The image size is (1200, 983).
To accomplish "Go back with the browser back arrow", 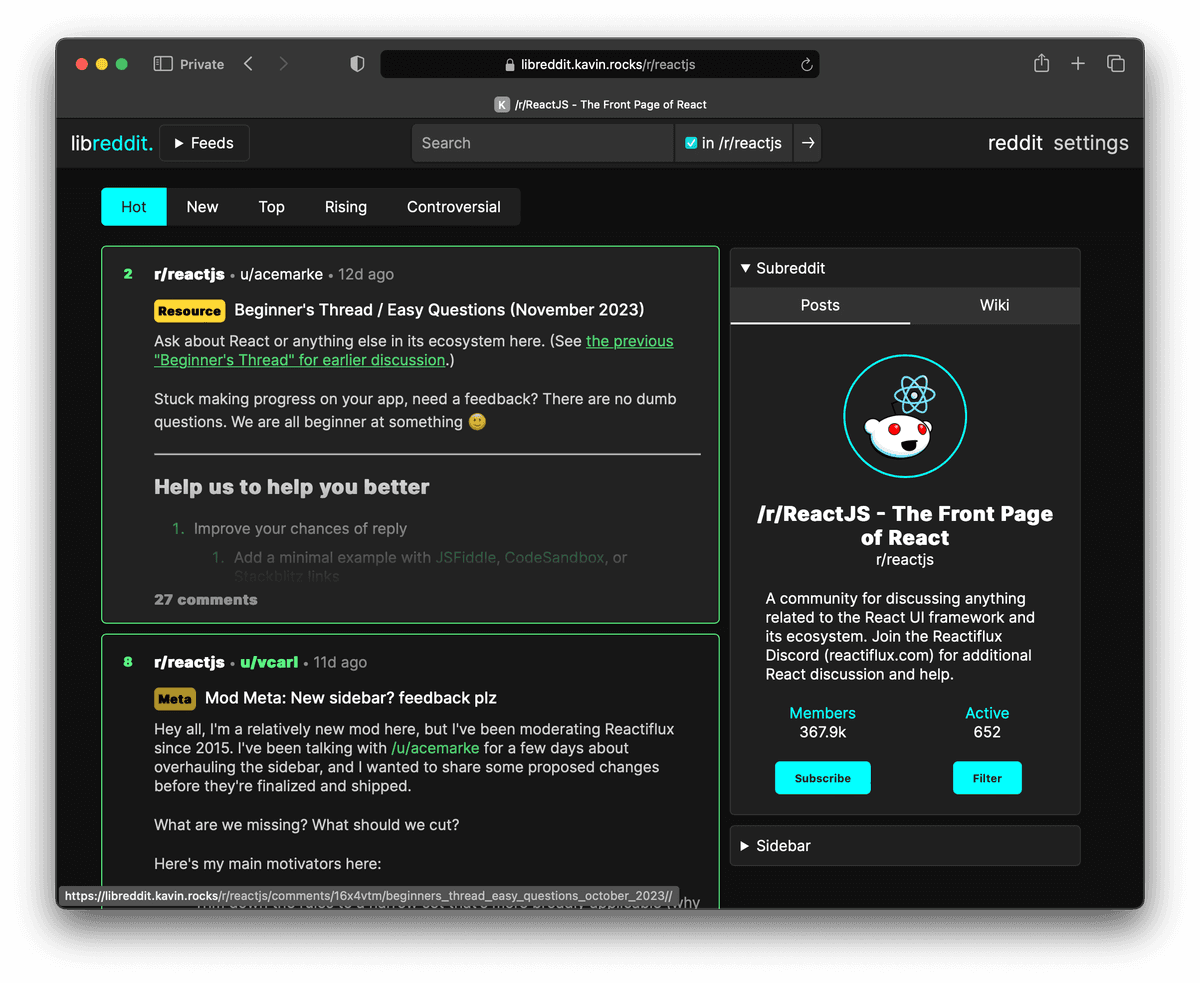I will tap(248, 64).
